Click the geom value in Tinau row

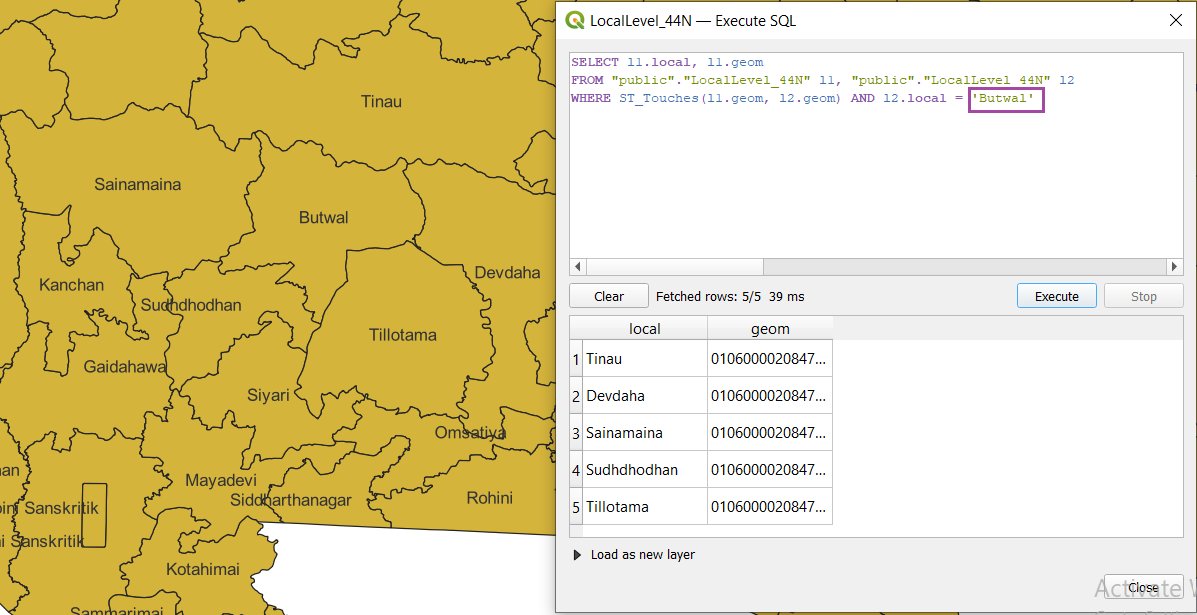tap(770, 359)
